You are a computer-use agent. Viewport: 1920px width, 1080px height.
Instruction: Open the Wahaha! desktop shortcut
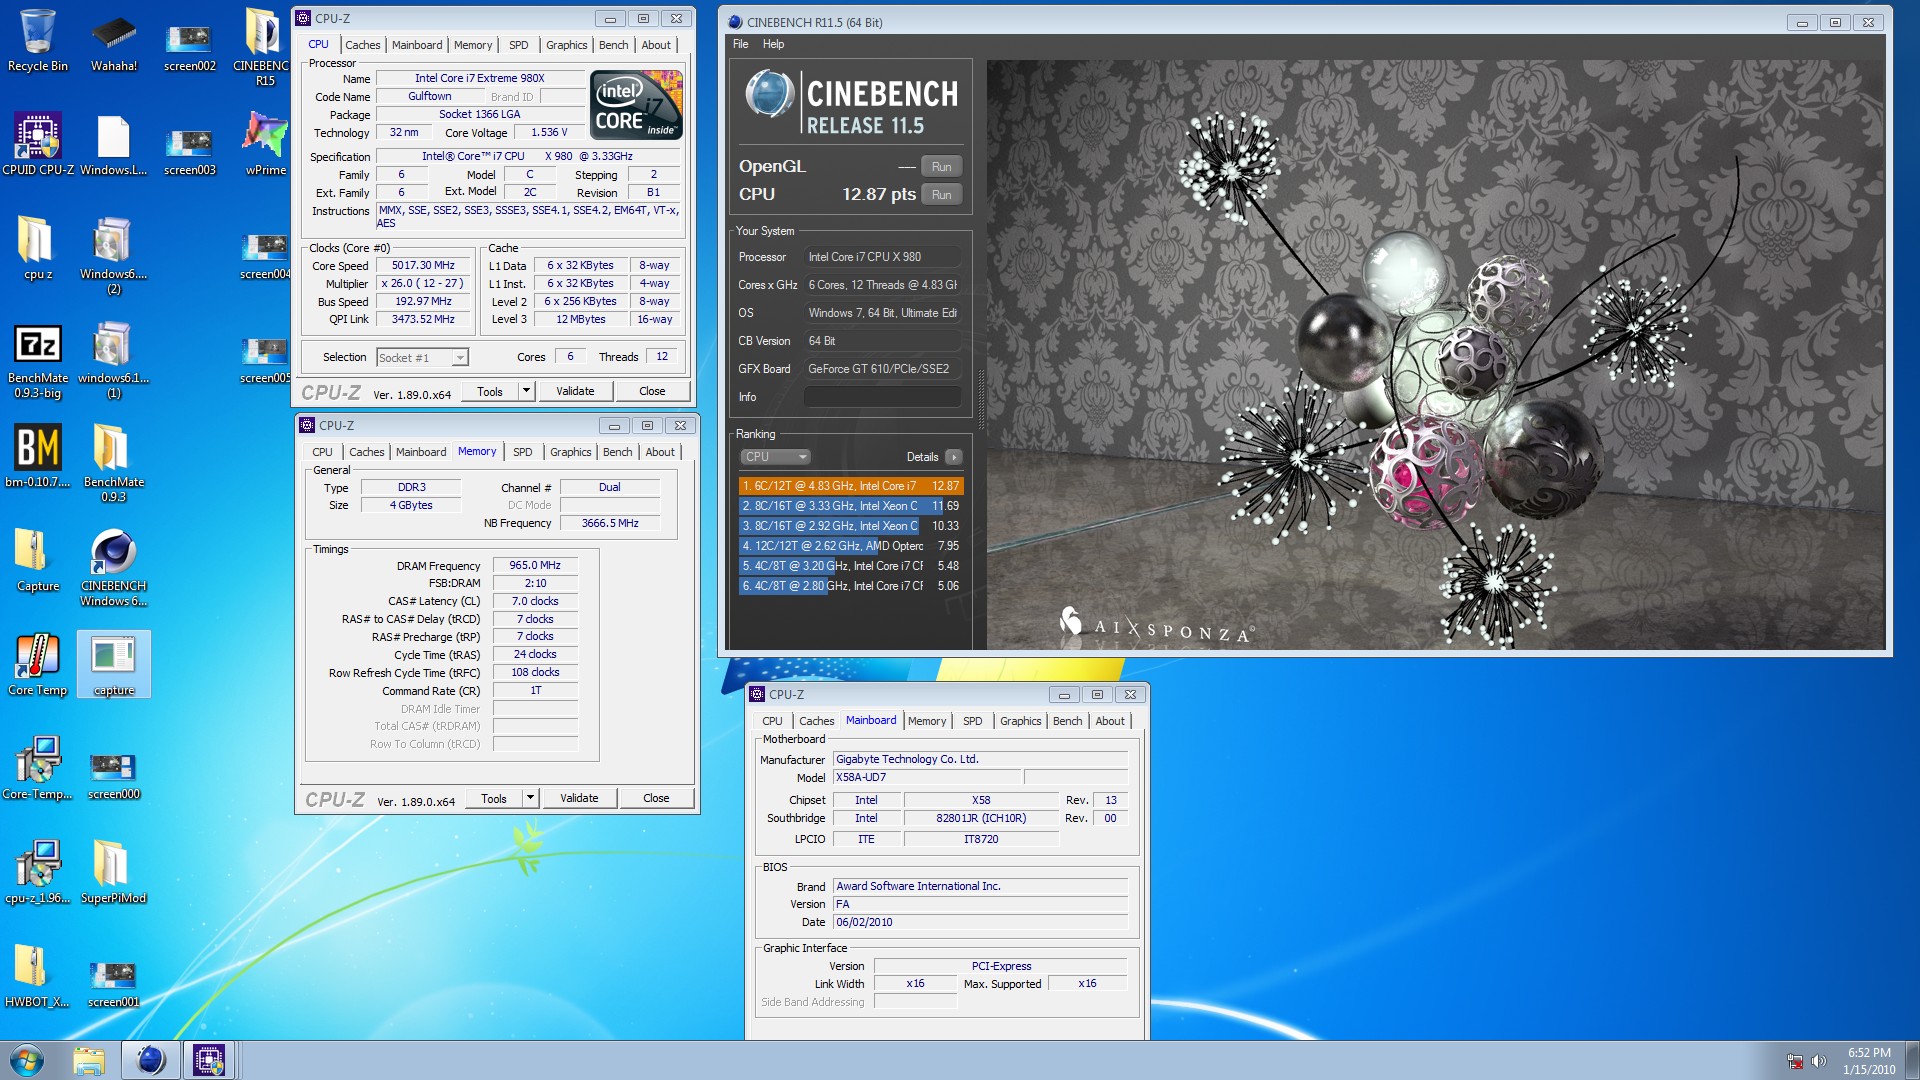click(x=114, y=40)
